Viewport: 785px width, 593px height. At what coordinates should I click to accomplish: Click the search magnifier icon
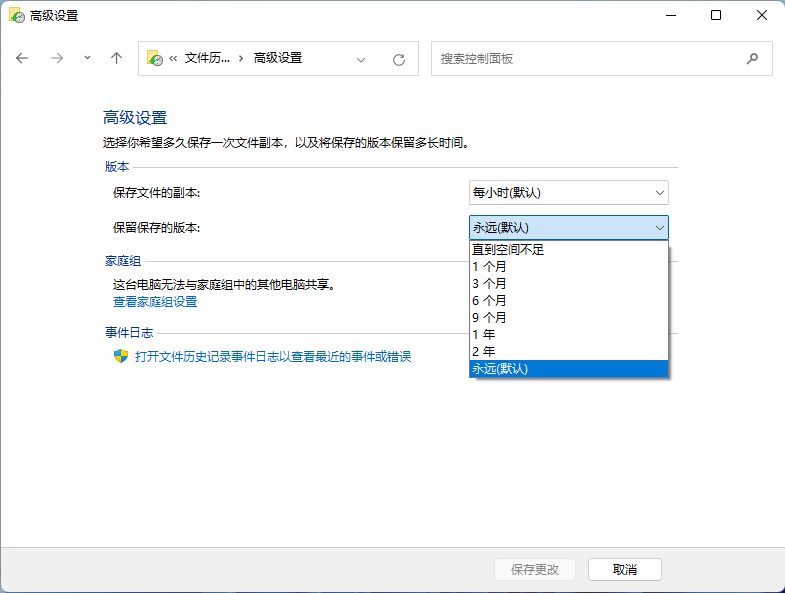[x=752, y=59]
